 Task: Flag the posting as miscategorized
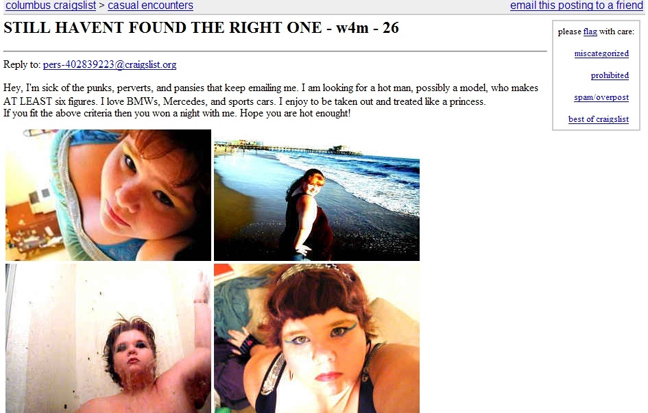pos(601,53)
